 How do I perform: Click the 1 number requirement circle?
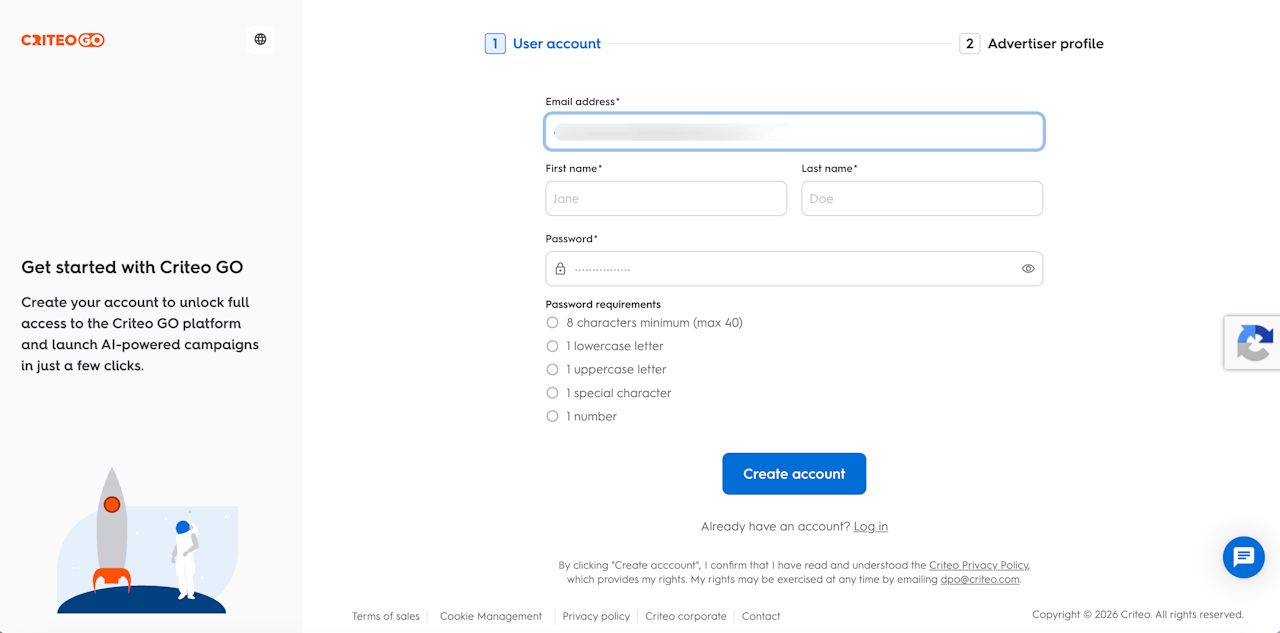click(x=552, y=416)
